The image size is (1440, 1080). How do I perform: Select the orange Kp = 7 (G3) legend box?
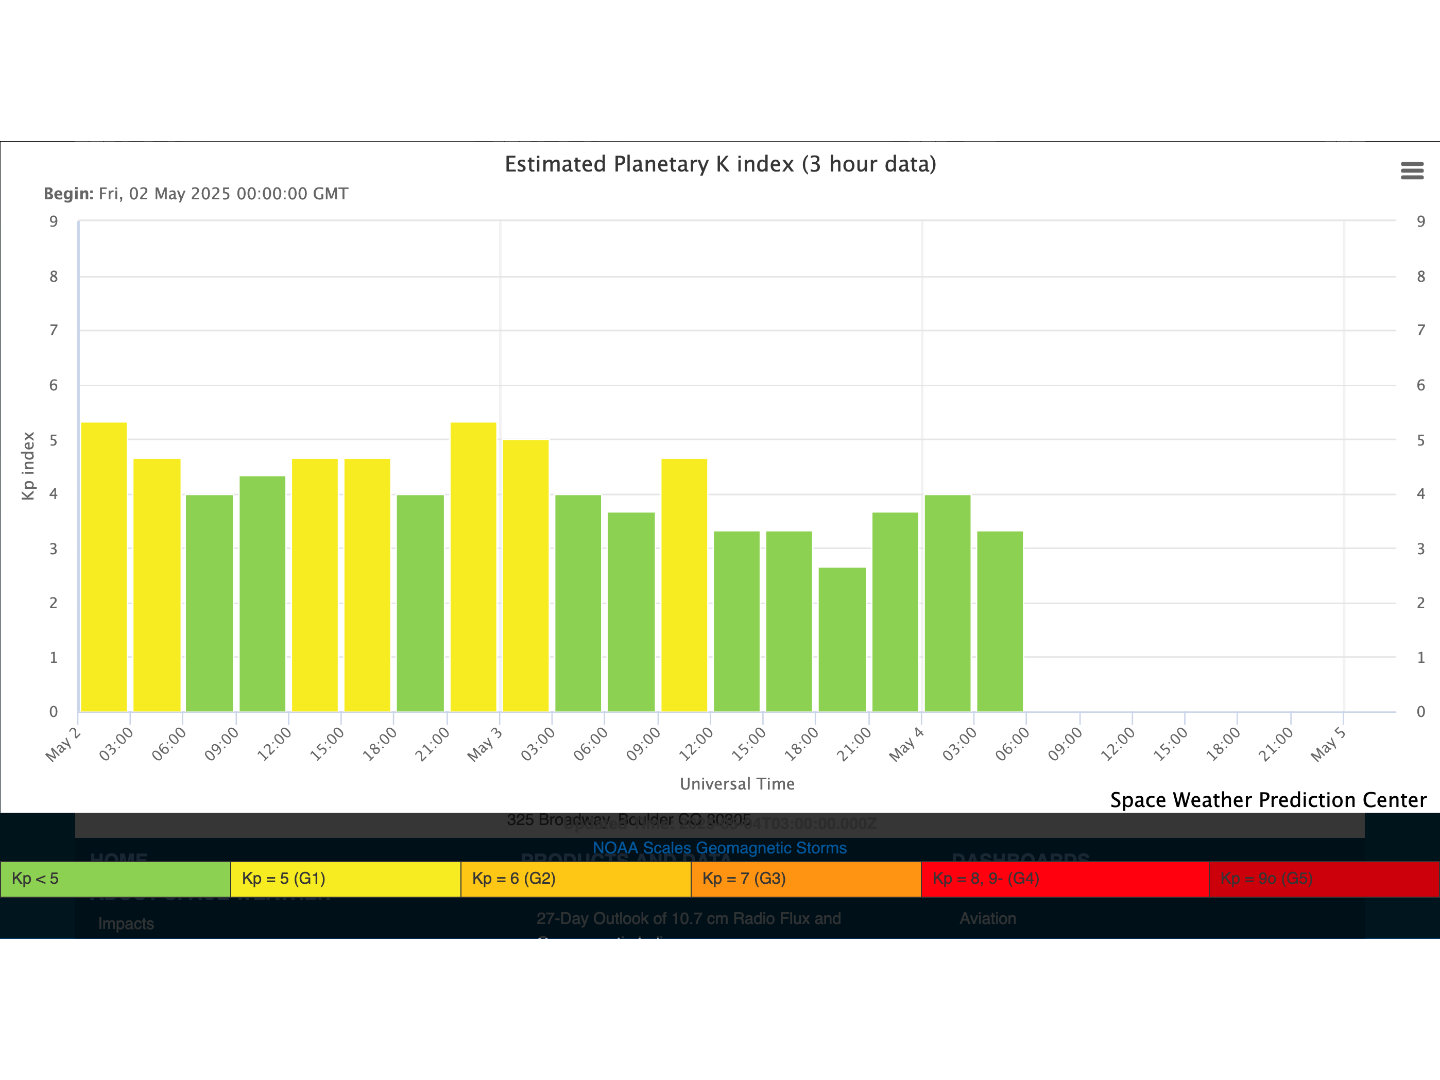pyautogui.click(x=805, y=879)
